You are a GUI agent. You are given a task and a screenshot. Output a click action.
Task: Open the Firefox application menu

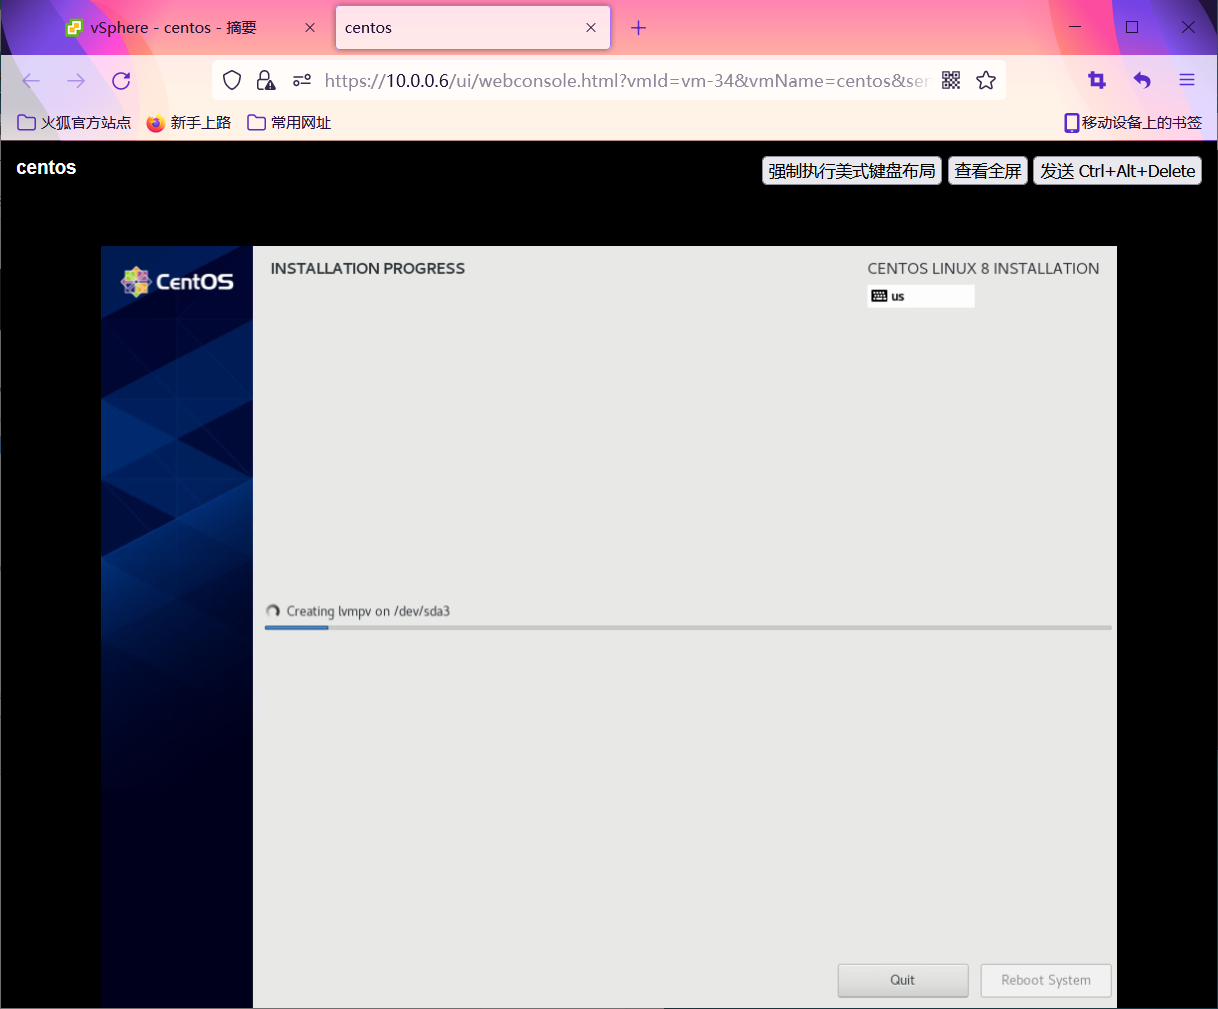pos(1187,81)
